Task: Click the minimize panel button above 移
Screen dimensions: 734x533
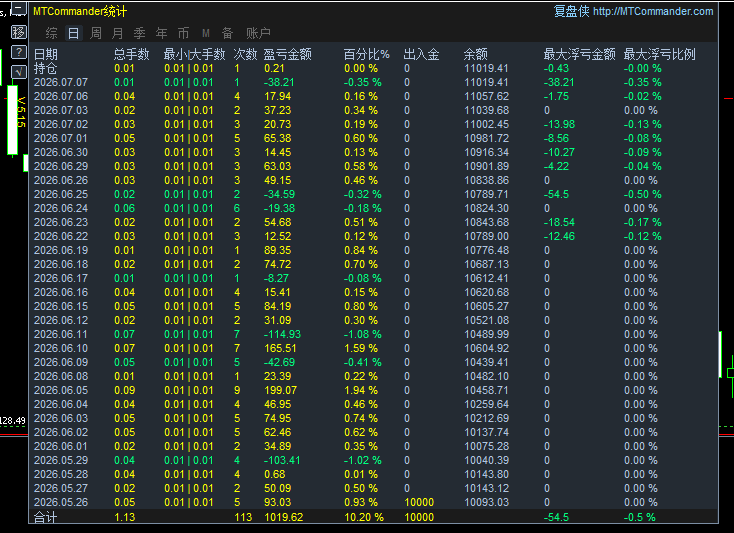Action: click(x=18, y=8)
